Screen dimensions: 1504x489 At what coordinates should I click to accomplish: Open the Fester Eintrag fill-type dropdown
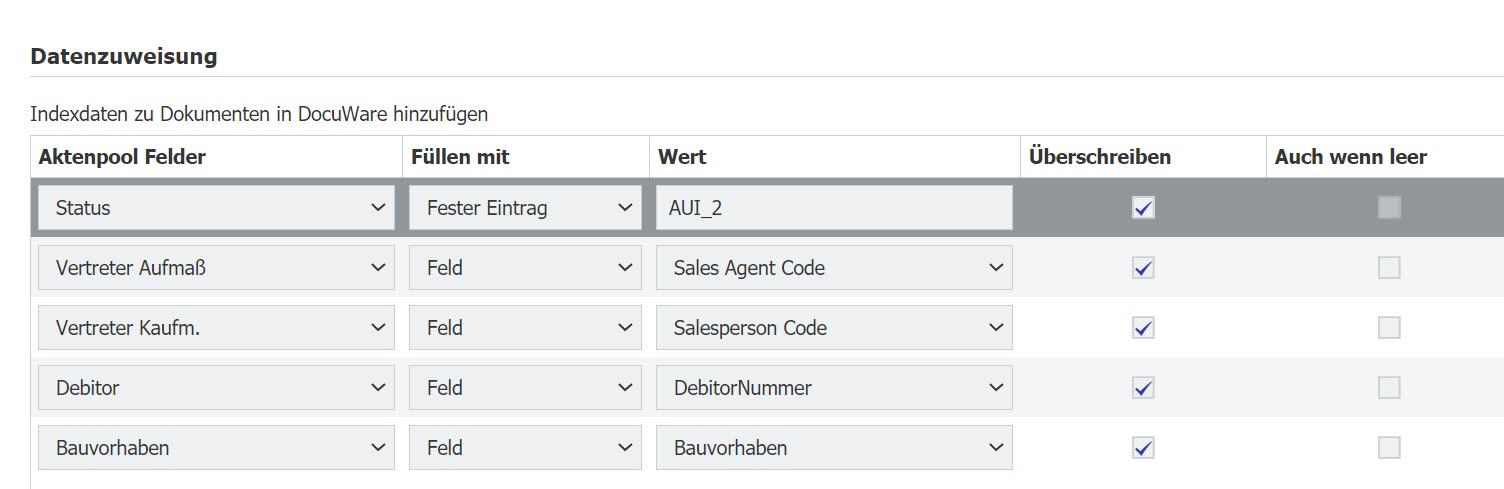525,208
